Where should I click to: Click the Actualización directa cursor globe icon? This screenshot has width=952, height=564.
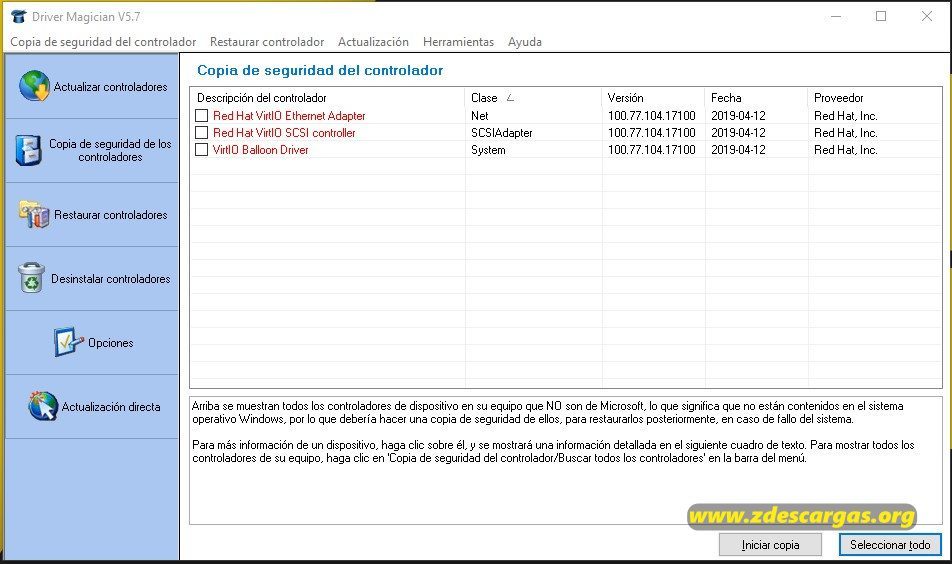coord(42,406)
